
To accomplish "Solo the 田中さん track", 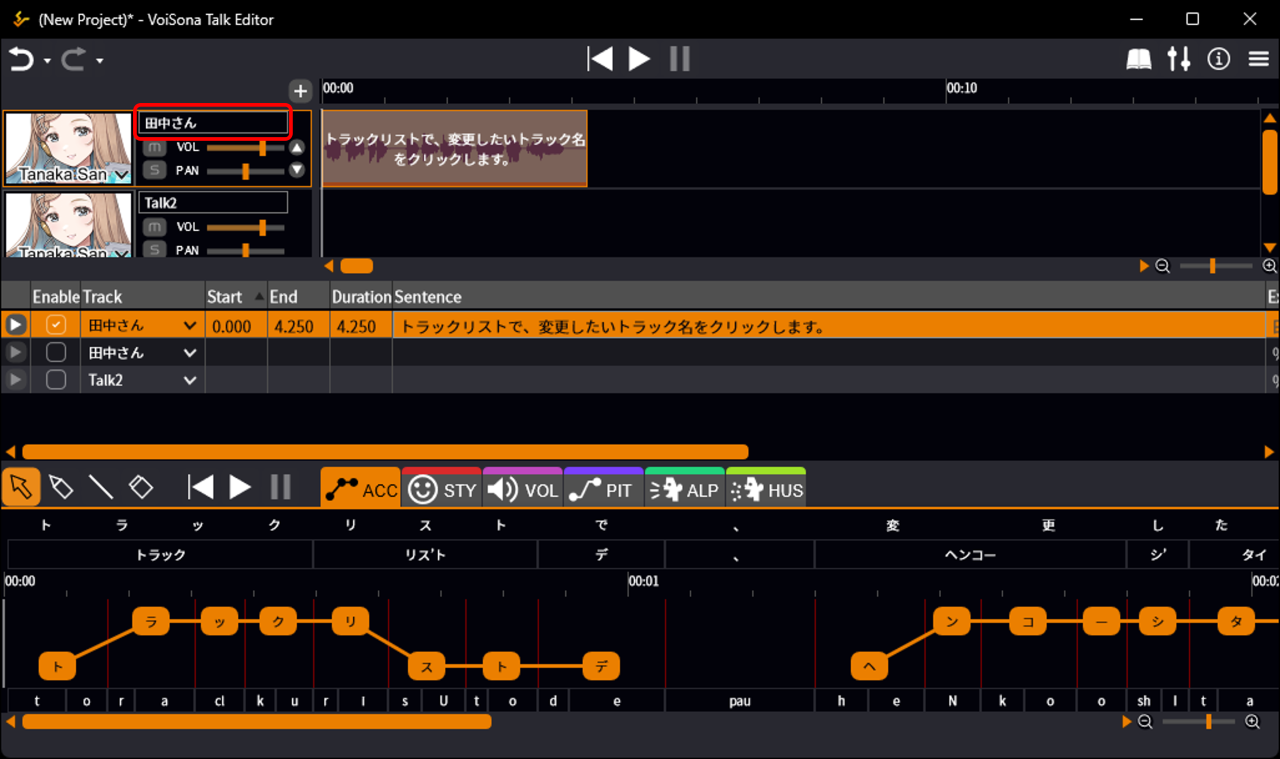I will [154, 170].
